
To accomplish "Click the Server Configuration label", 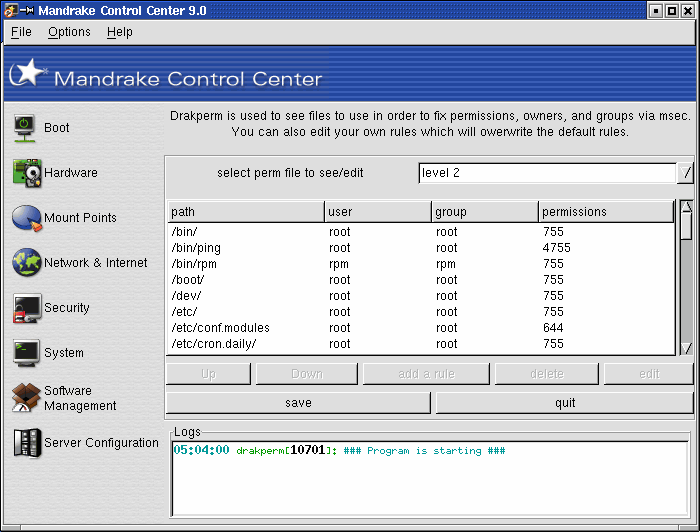I will click(101, 443).
